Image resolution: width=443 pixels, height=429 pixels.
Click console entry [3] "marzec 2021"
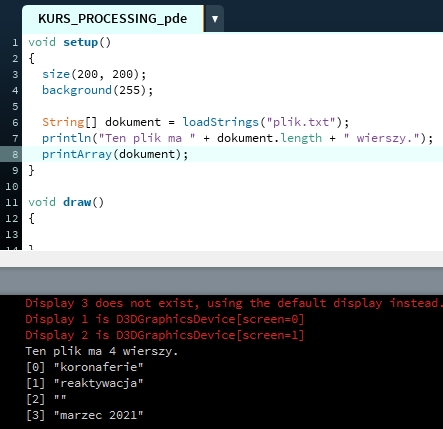click(85, 415)
